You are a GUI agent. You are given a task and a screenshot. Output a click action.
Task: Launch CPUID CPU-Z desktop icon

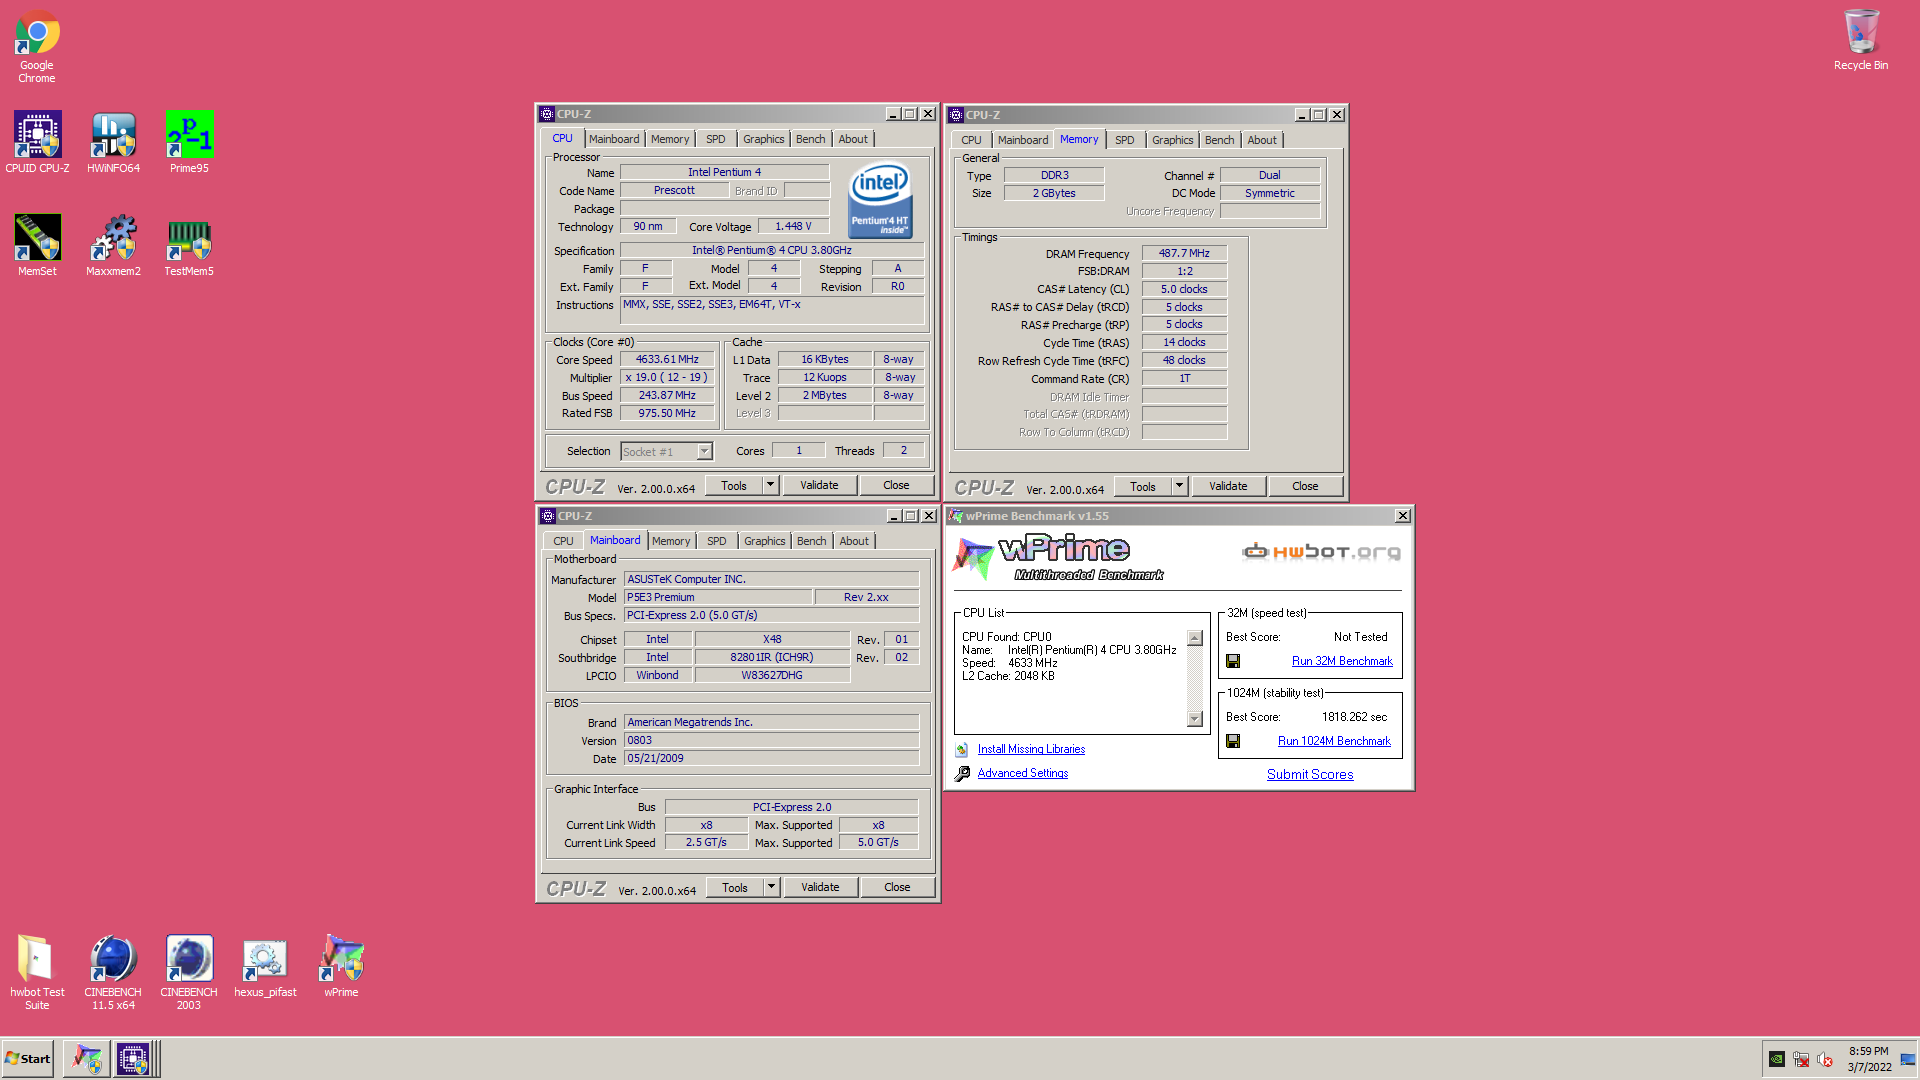tap(37, 142)
